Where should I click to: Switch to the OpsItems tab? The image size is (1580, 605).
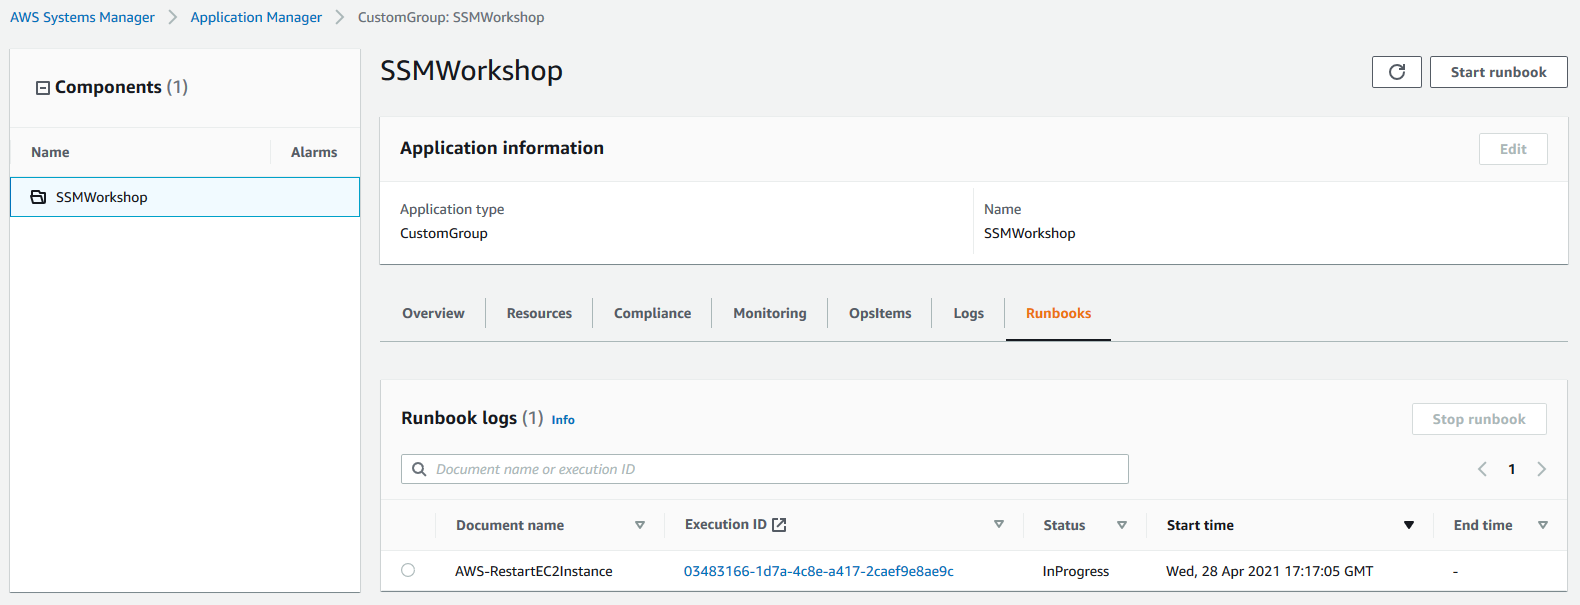coord(880,313)
